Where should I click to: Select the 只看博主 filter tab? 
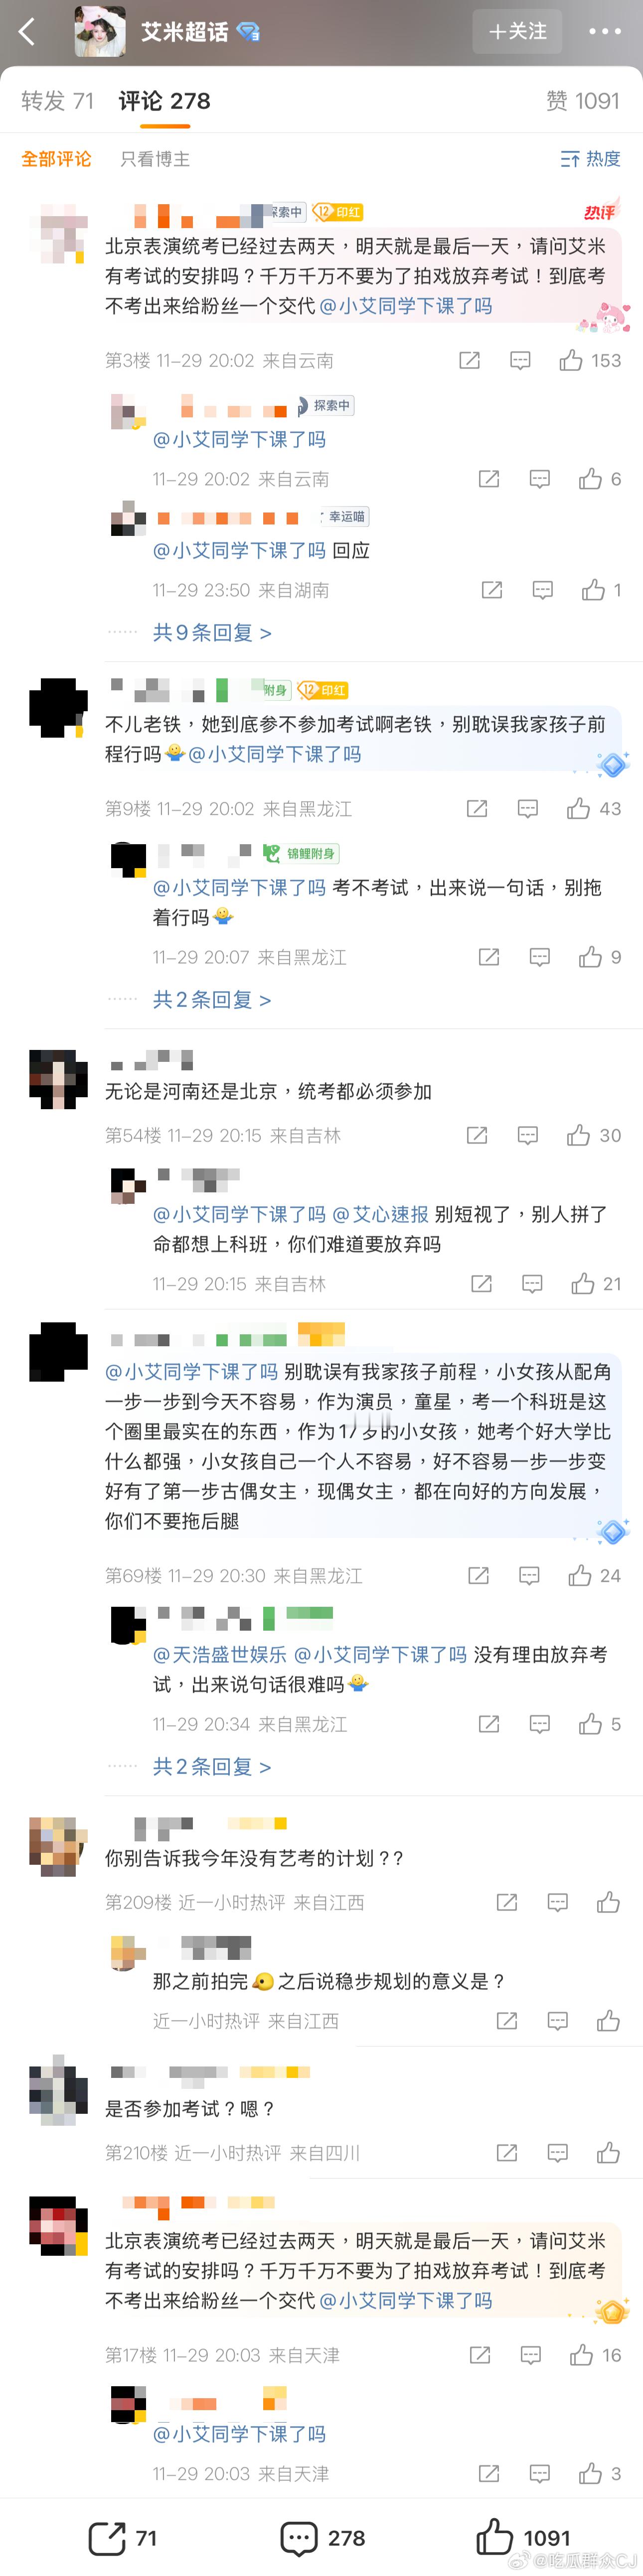point(155,159)
